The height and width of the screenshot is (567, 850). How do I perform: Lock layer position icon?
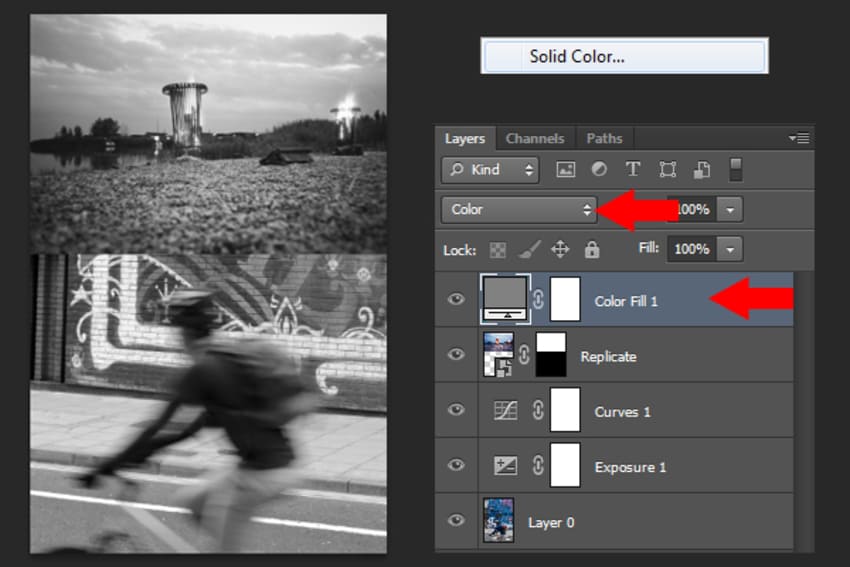[560, 249]
